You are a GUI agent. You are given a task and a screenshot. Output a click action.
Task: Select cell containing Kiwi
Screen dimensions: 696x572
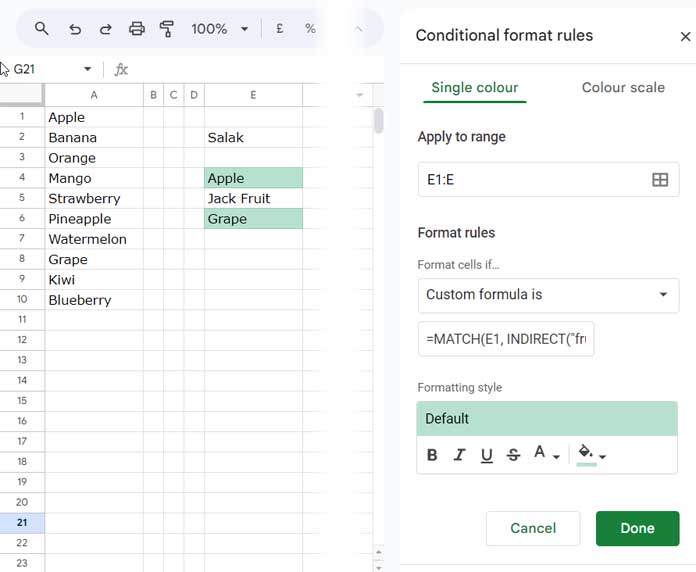[x=94, y=280]
